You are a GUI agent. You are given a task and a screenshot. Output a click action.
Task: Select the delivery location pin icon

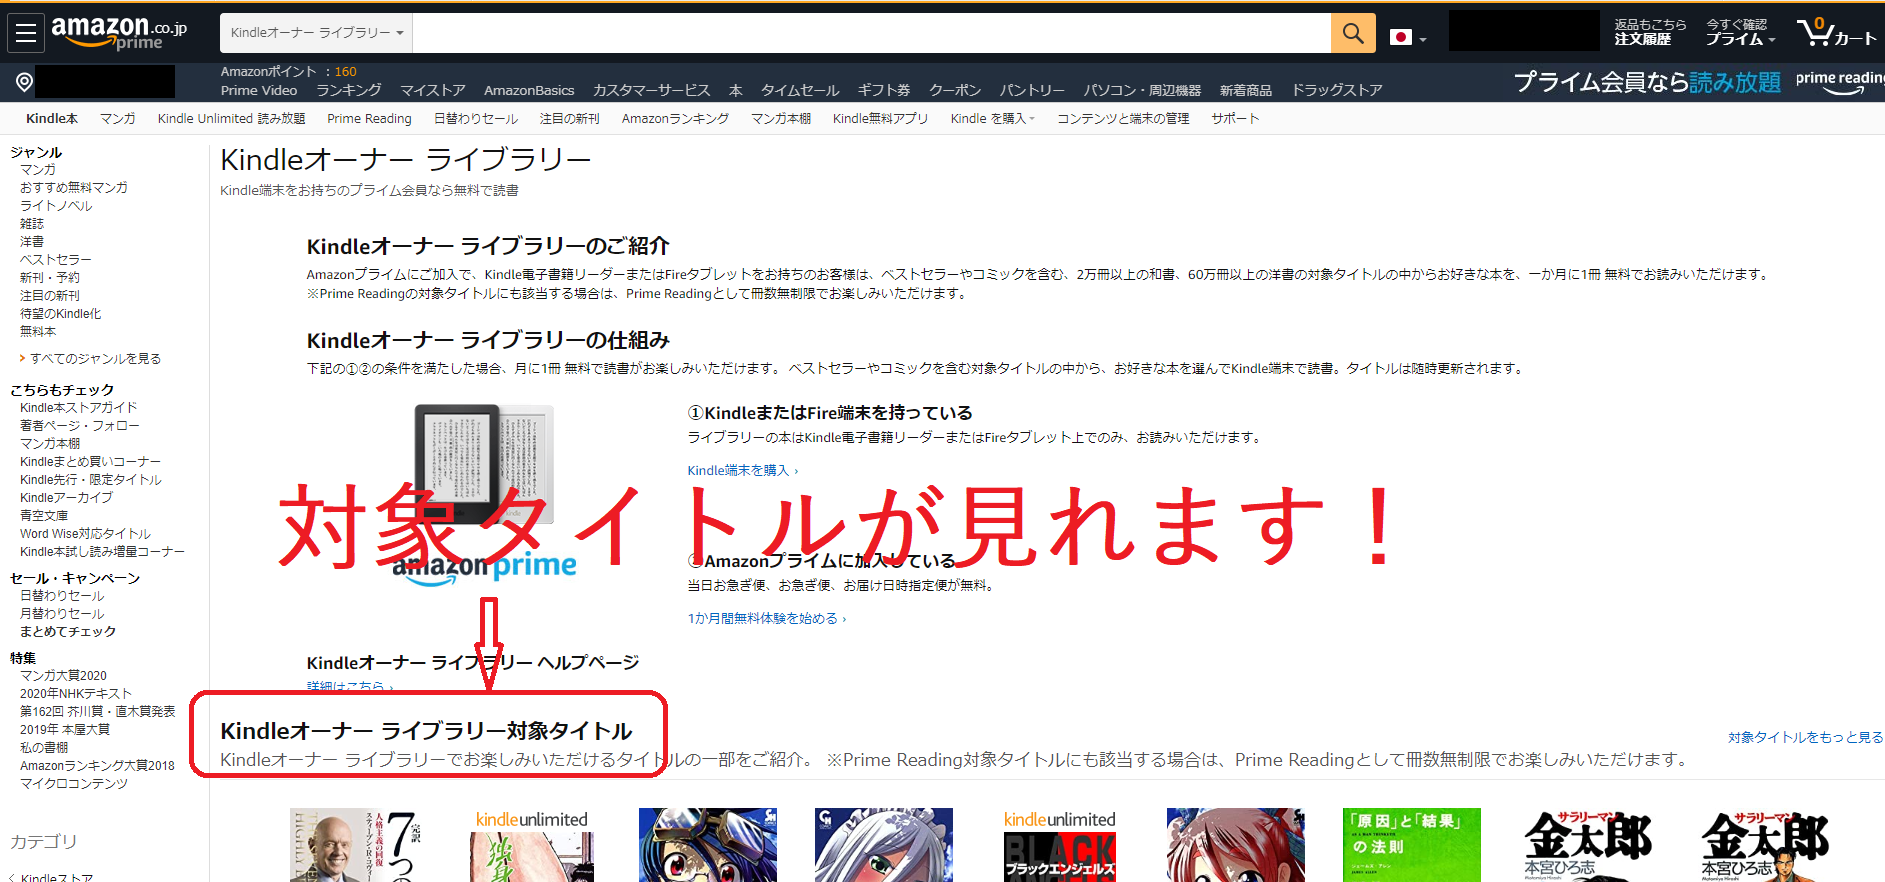tap(25, 81)
